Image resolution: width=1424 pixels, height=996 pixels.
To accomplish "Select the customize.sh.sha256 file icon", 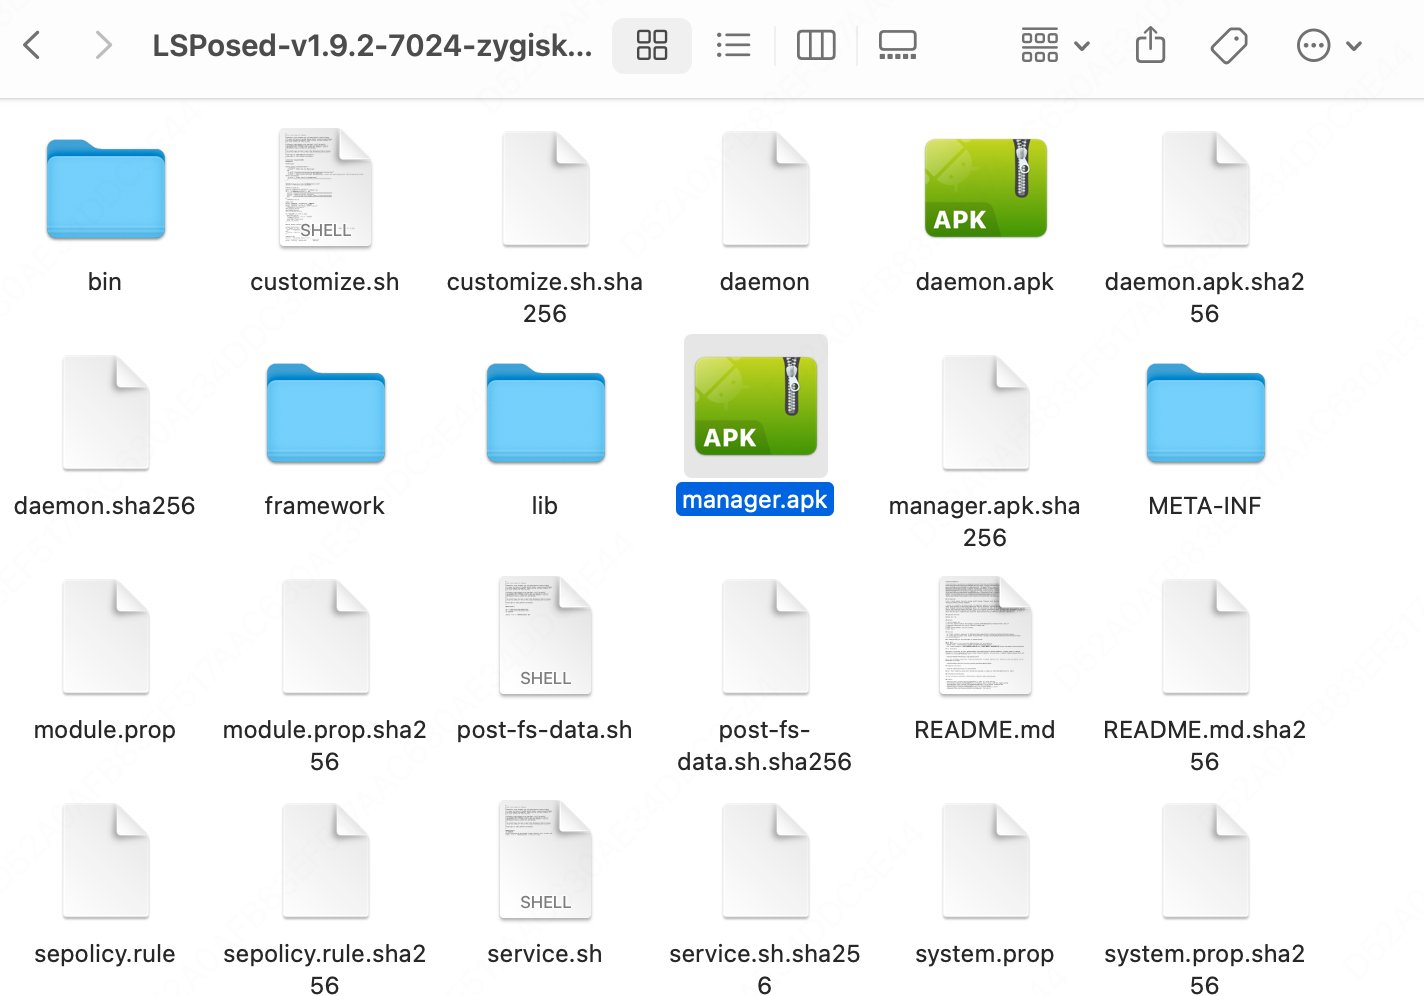I will [545, 188].
